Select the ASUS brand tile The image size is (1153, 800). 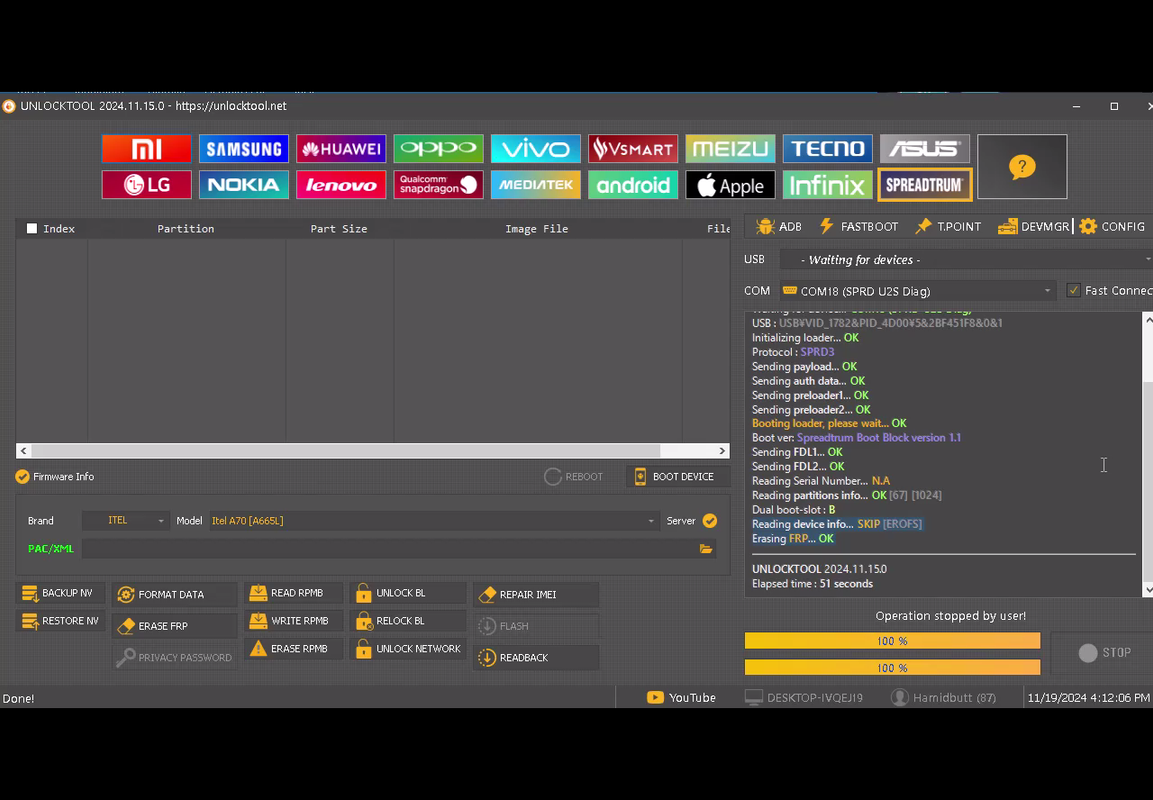tap(924, 149)
